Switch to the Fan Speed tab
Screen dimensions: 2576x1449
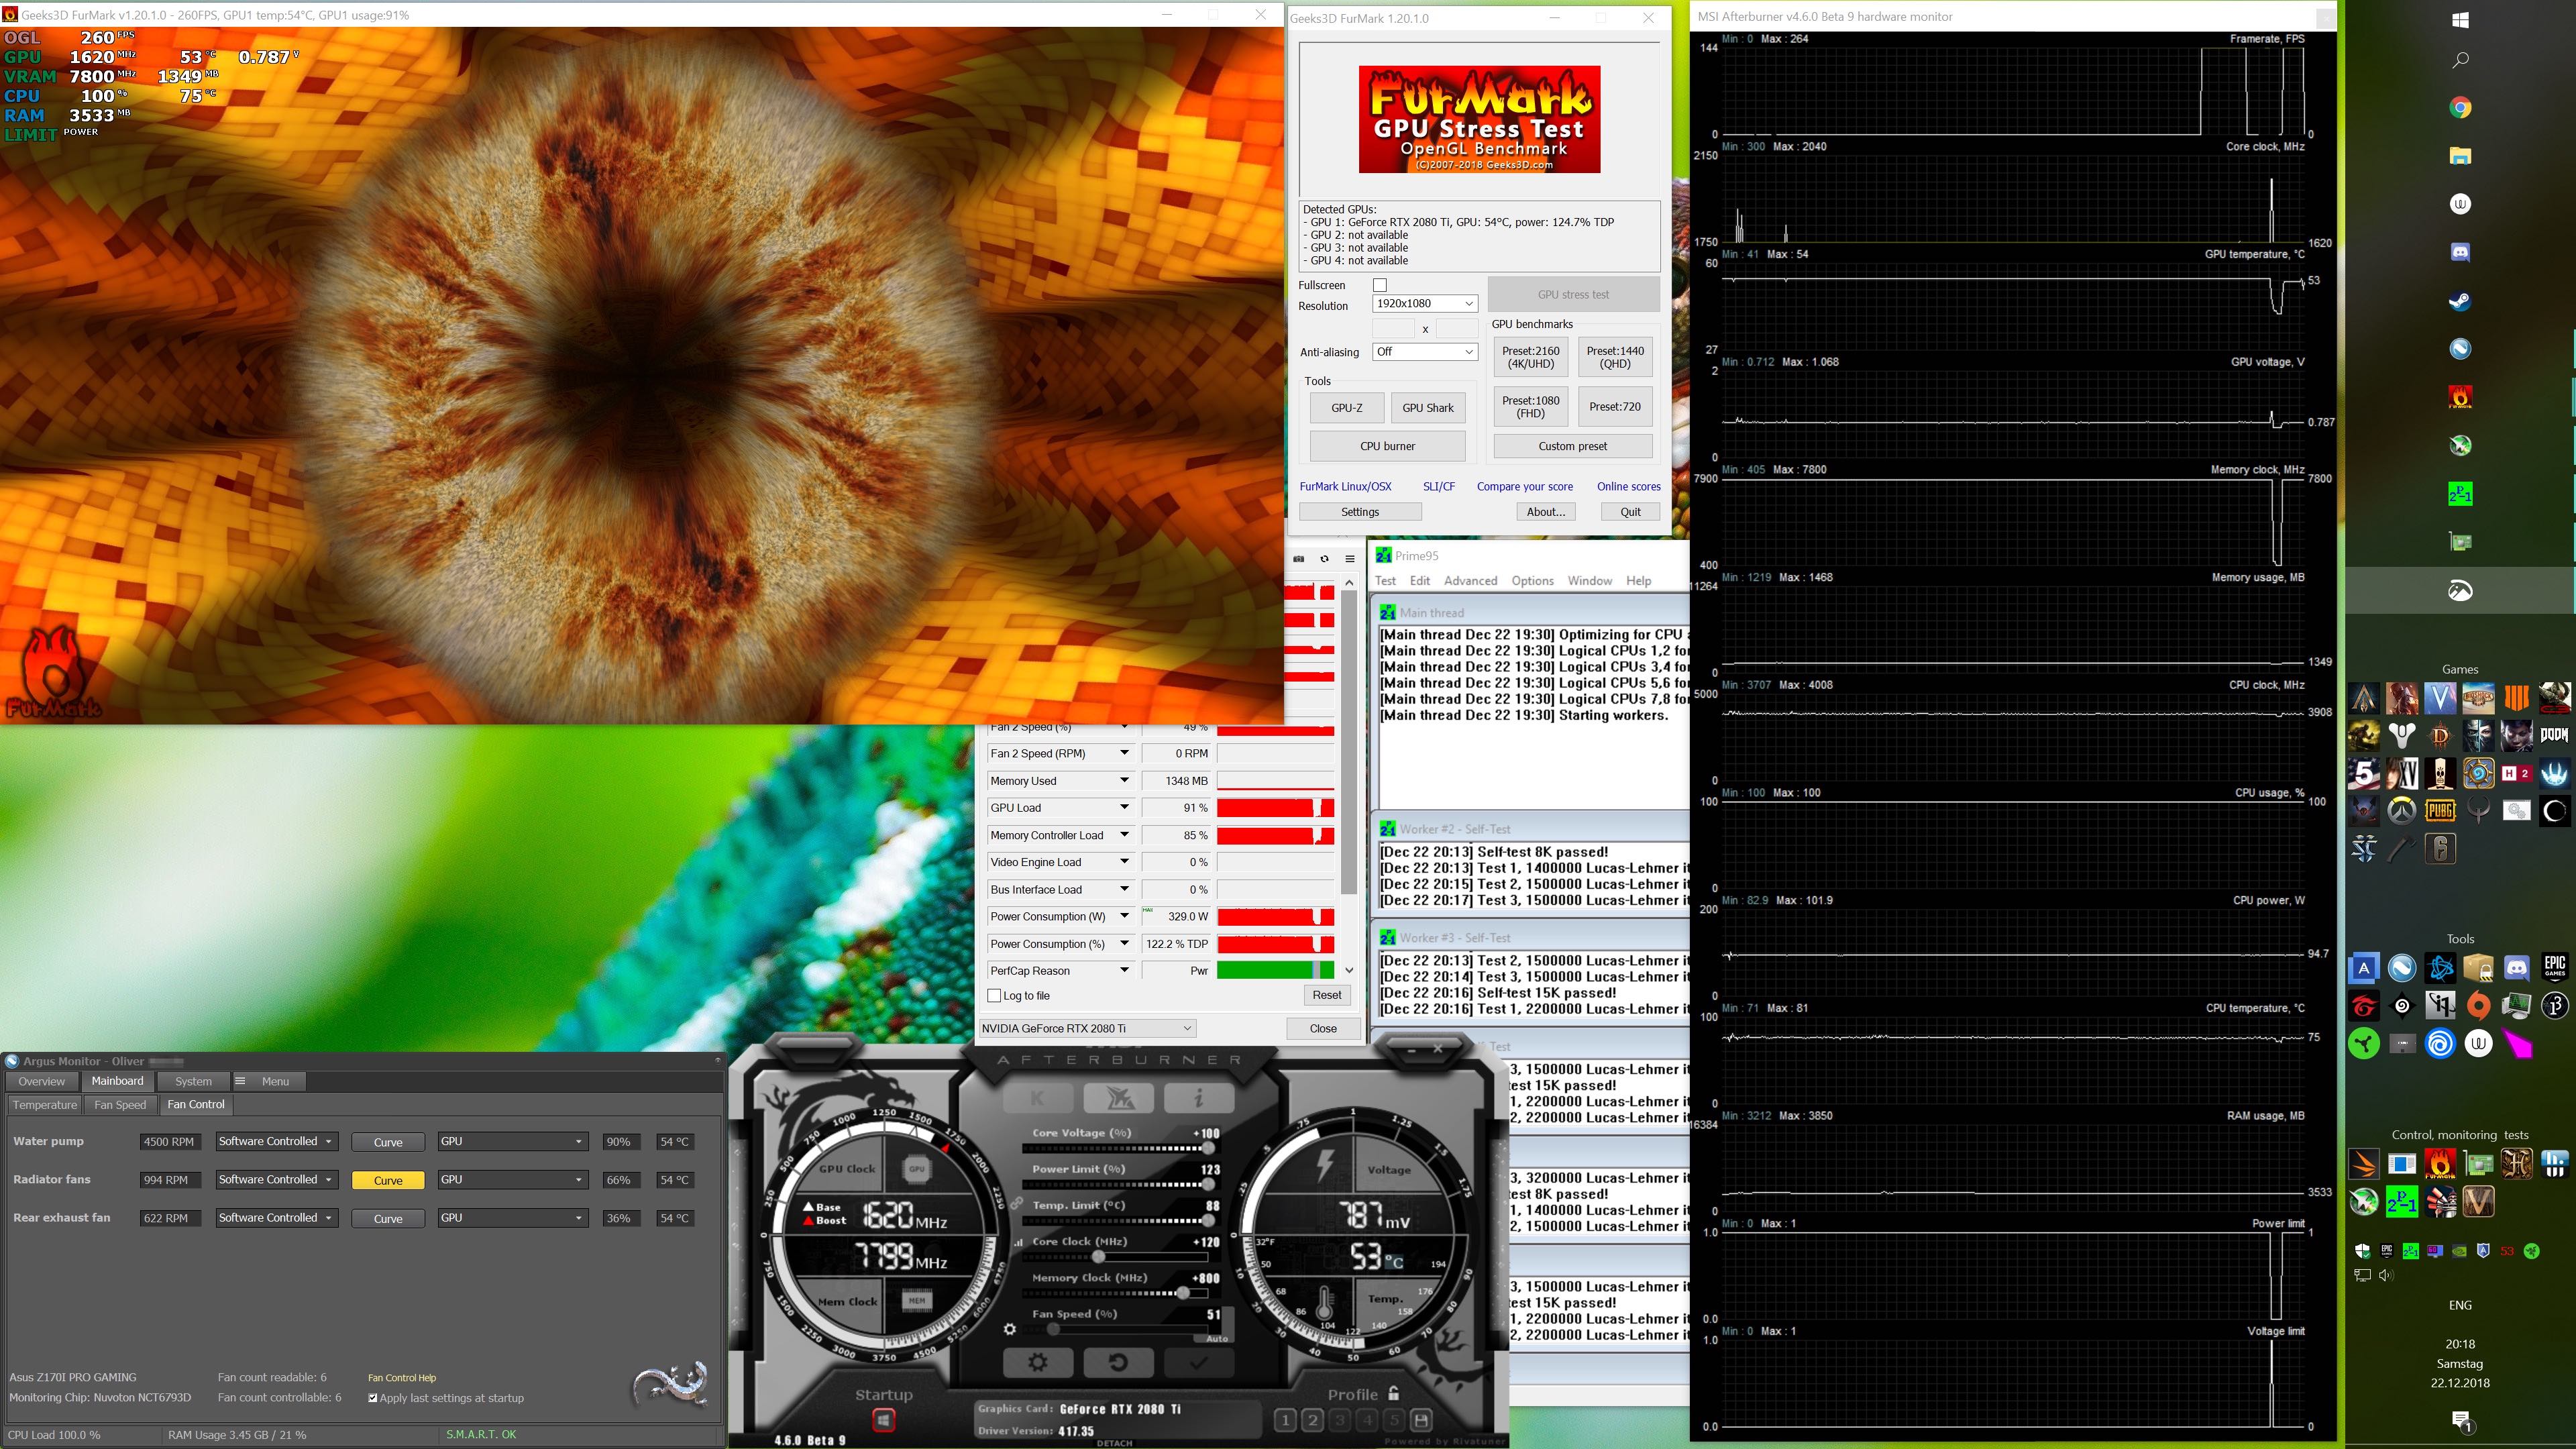[120, 1105]
